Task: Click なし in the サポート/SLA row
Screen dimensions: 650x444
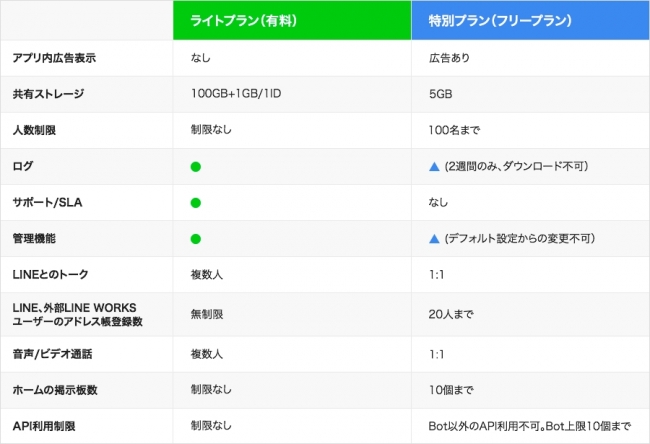Action: [x=439, y=202]
